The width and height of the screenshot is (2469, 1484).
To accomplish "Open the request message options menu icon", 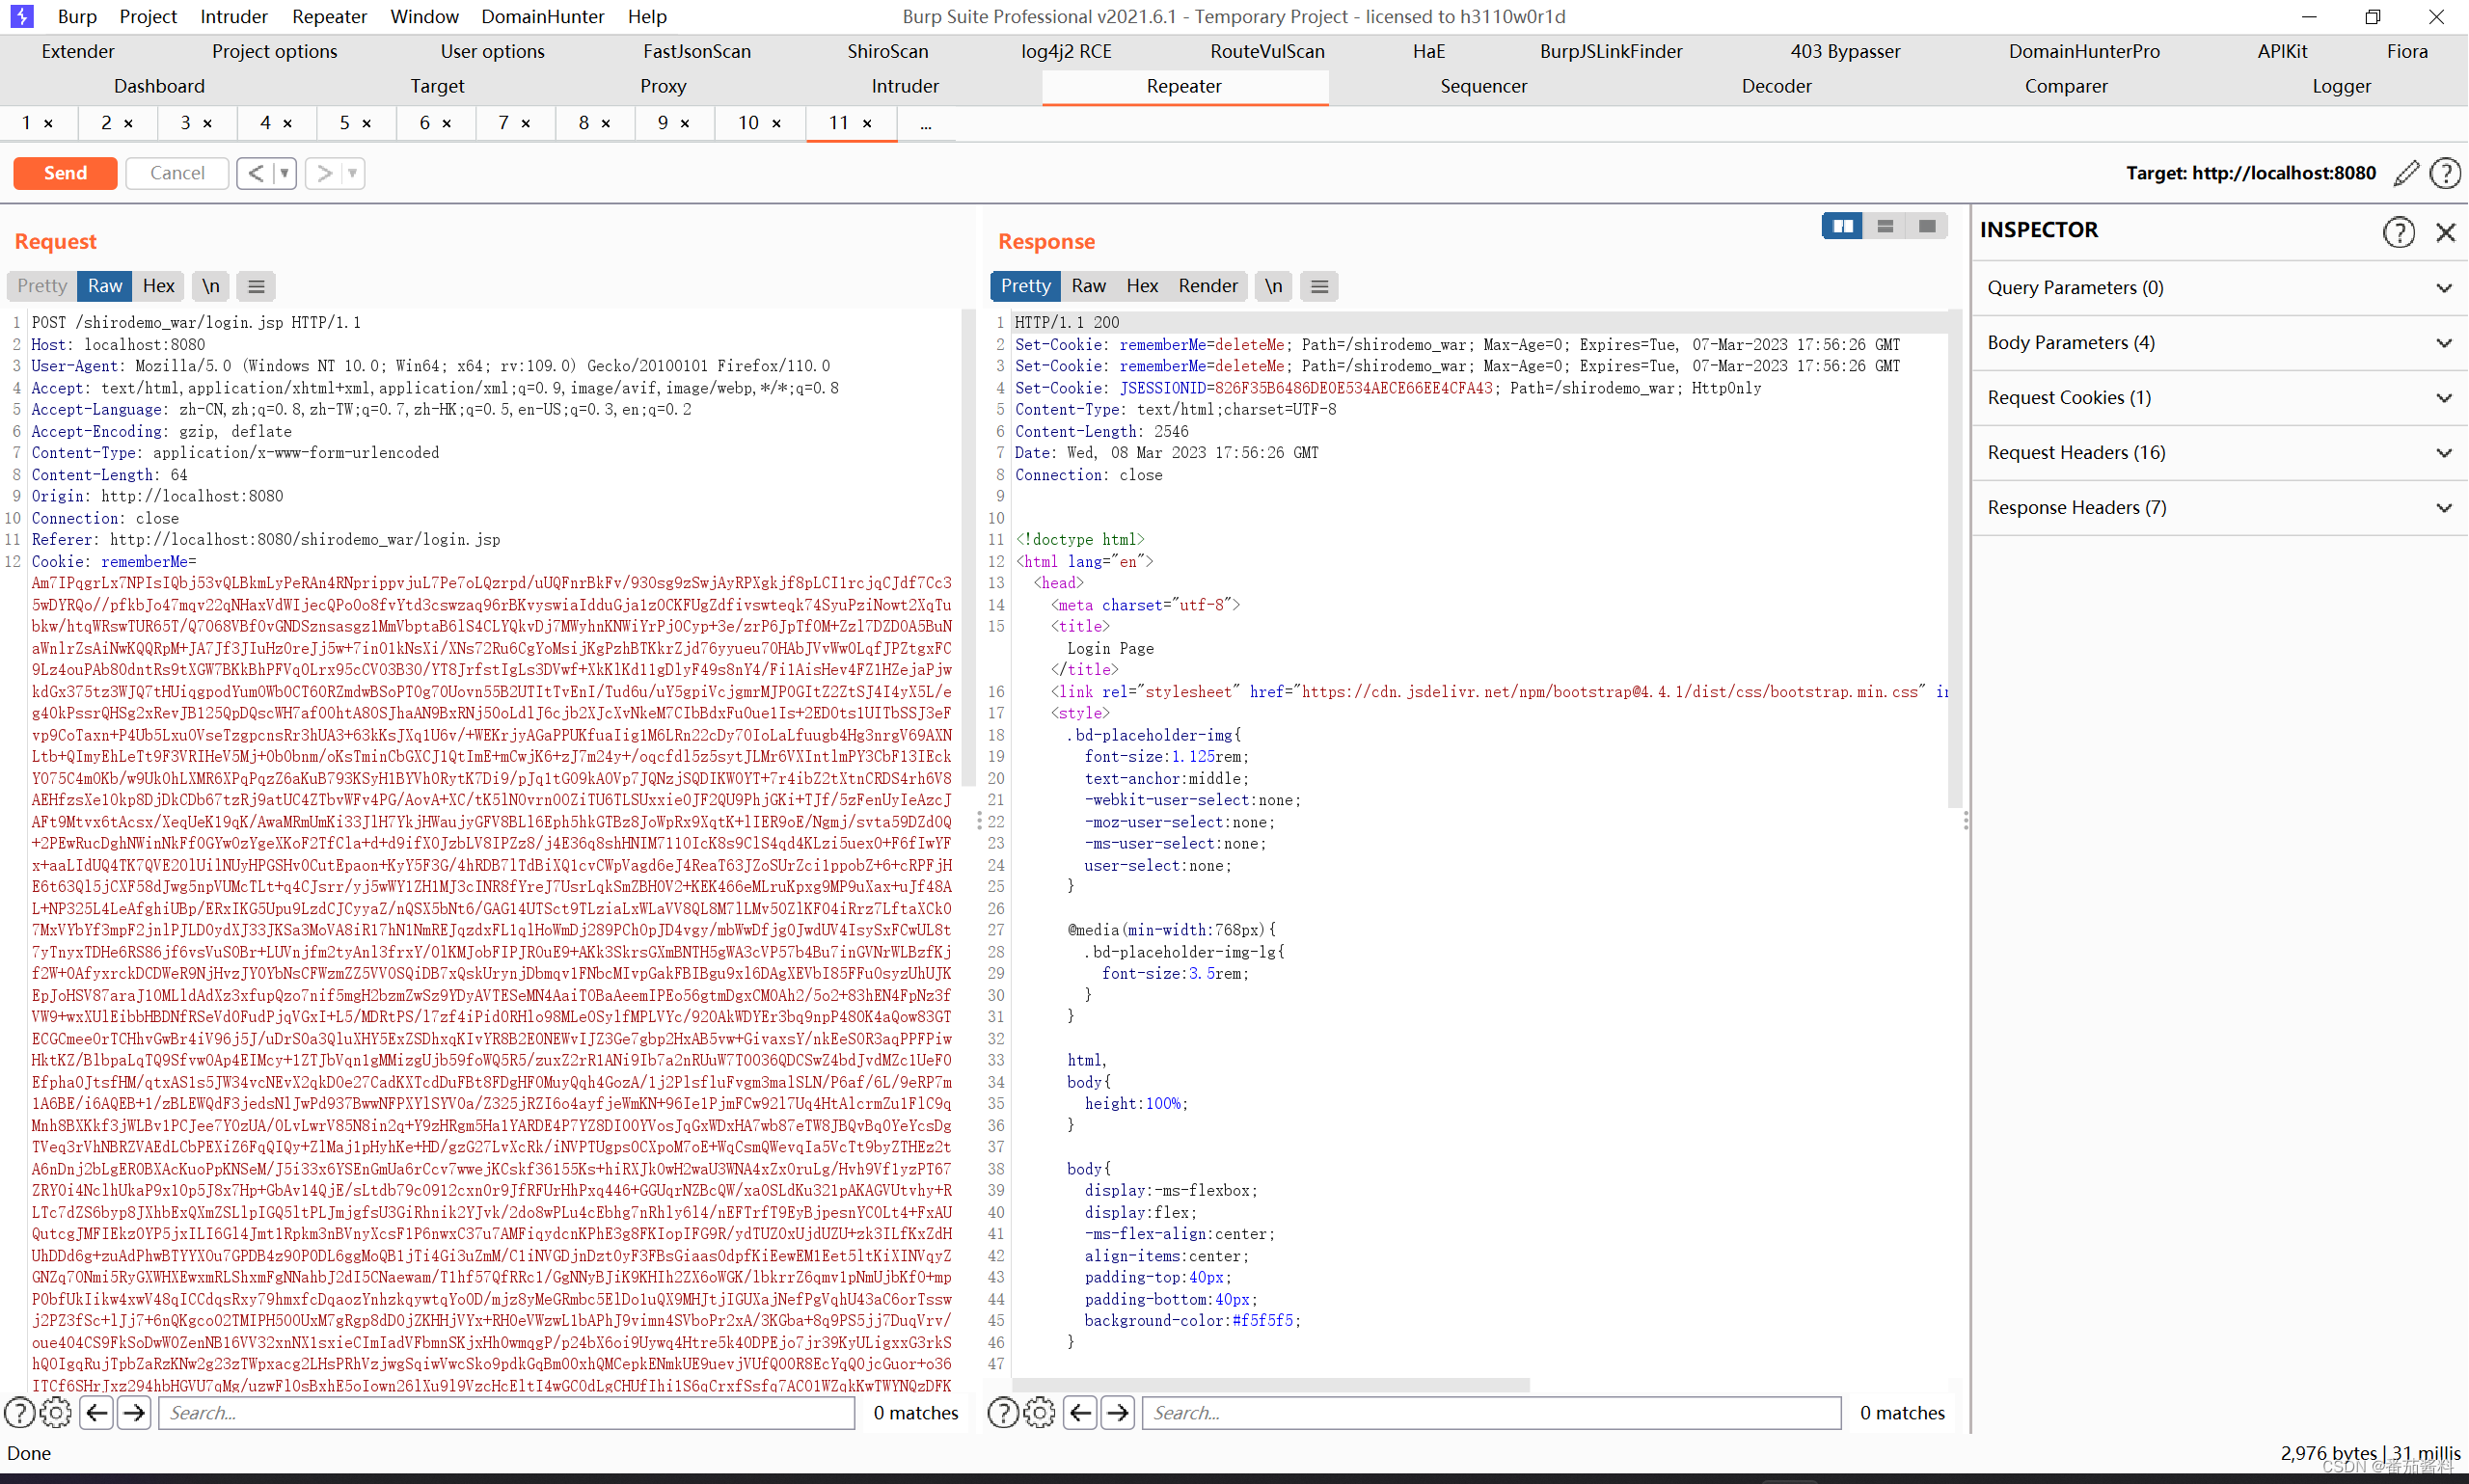I will coord(256,286).
